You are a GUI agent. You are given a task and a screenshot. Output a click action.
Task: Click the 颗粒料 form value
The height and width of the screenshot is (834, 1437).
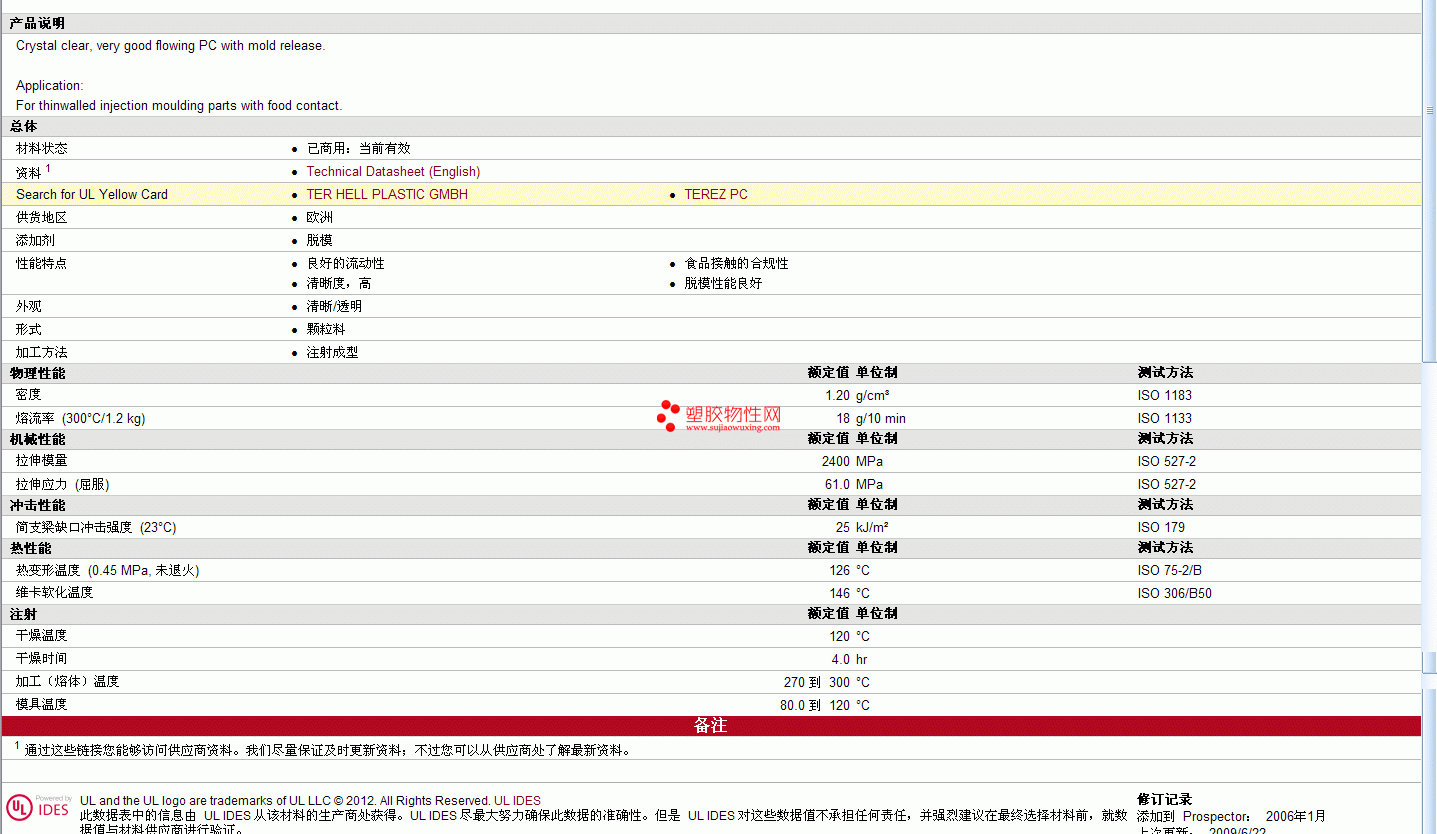click(x=326, y=330)
